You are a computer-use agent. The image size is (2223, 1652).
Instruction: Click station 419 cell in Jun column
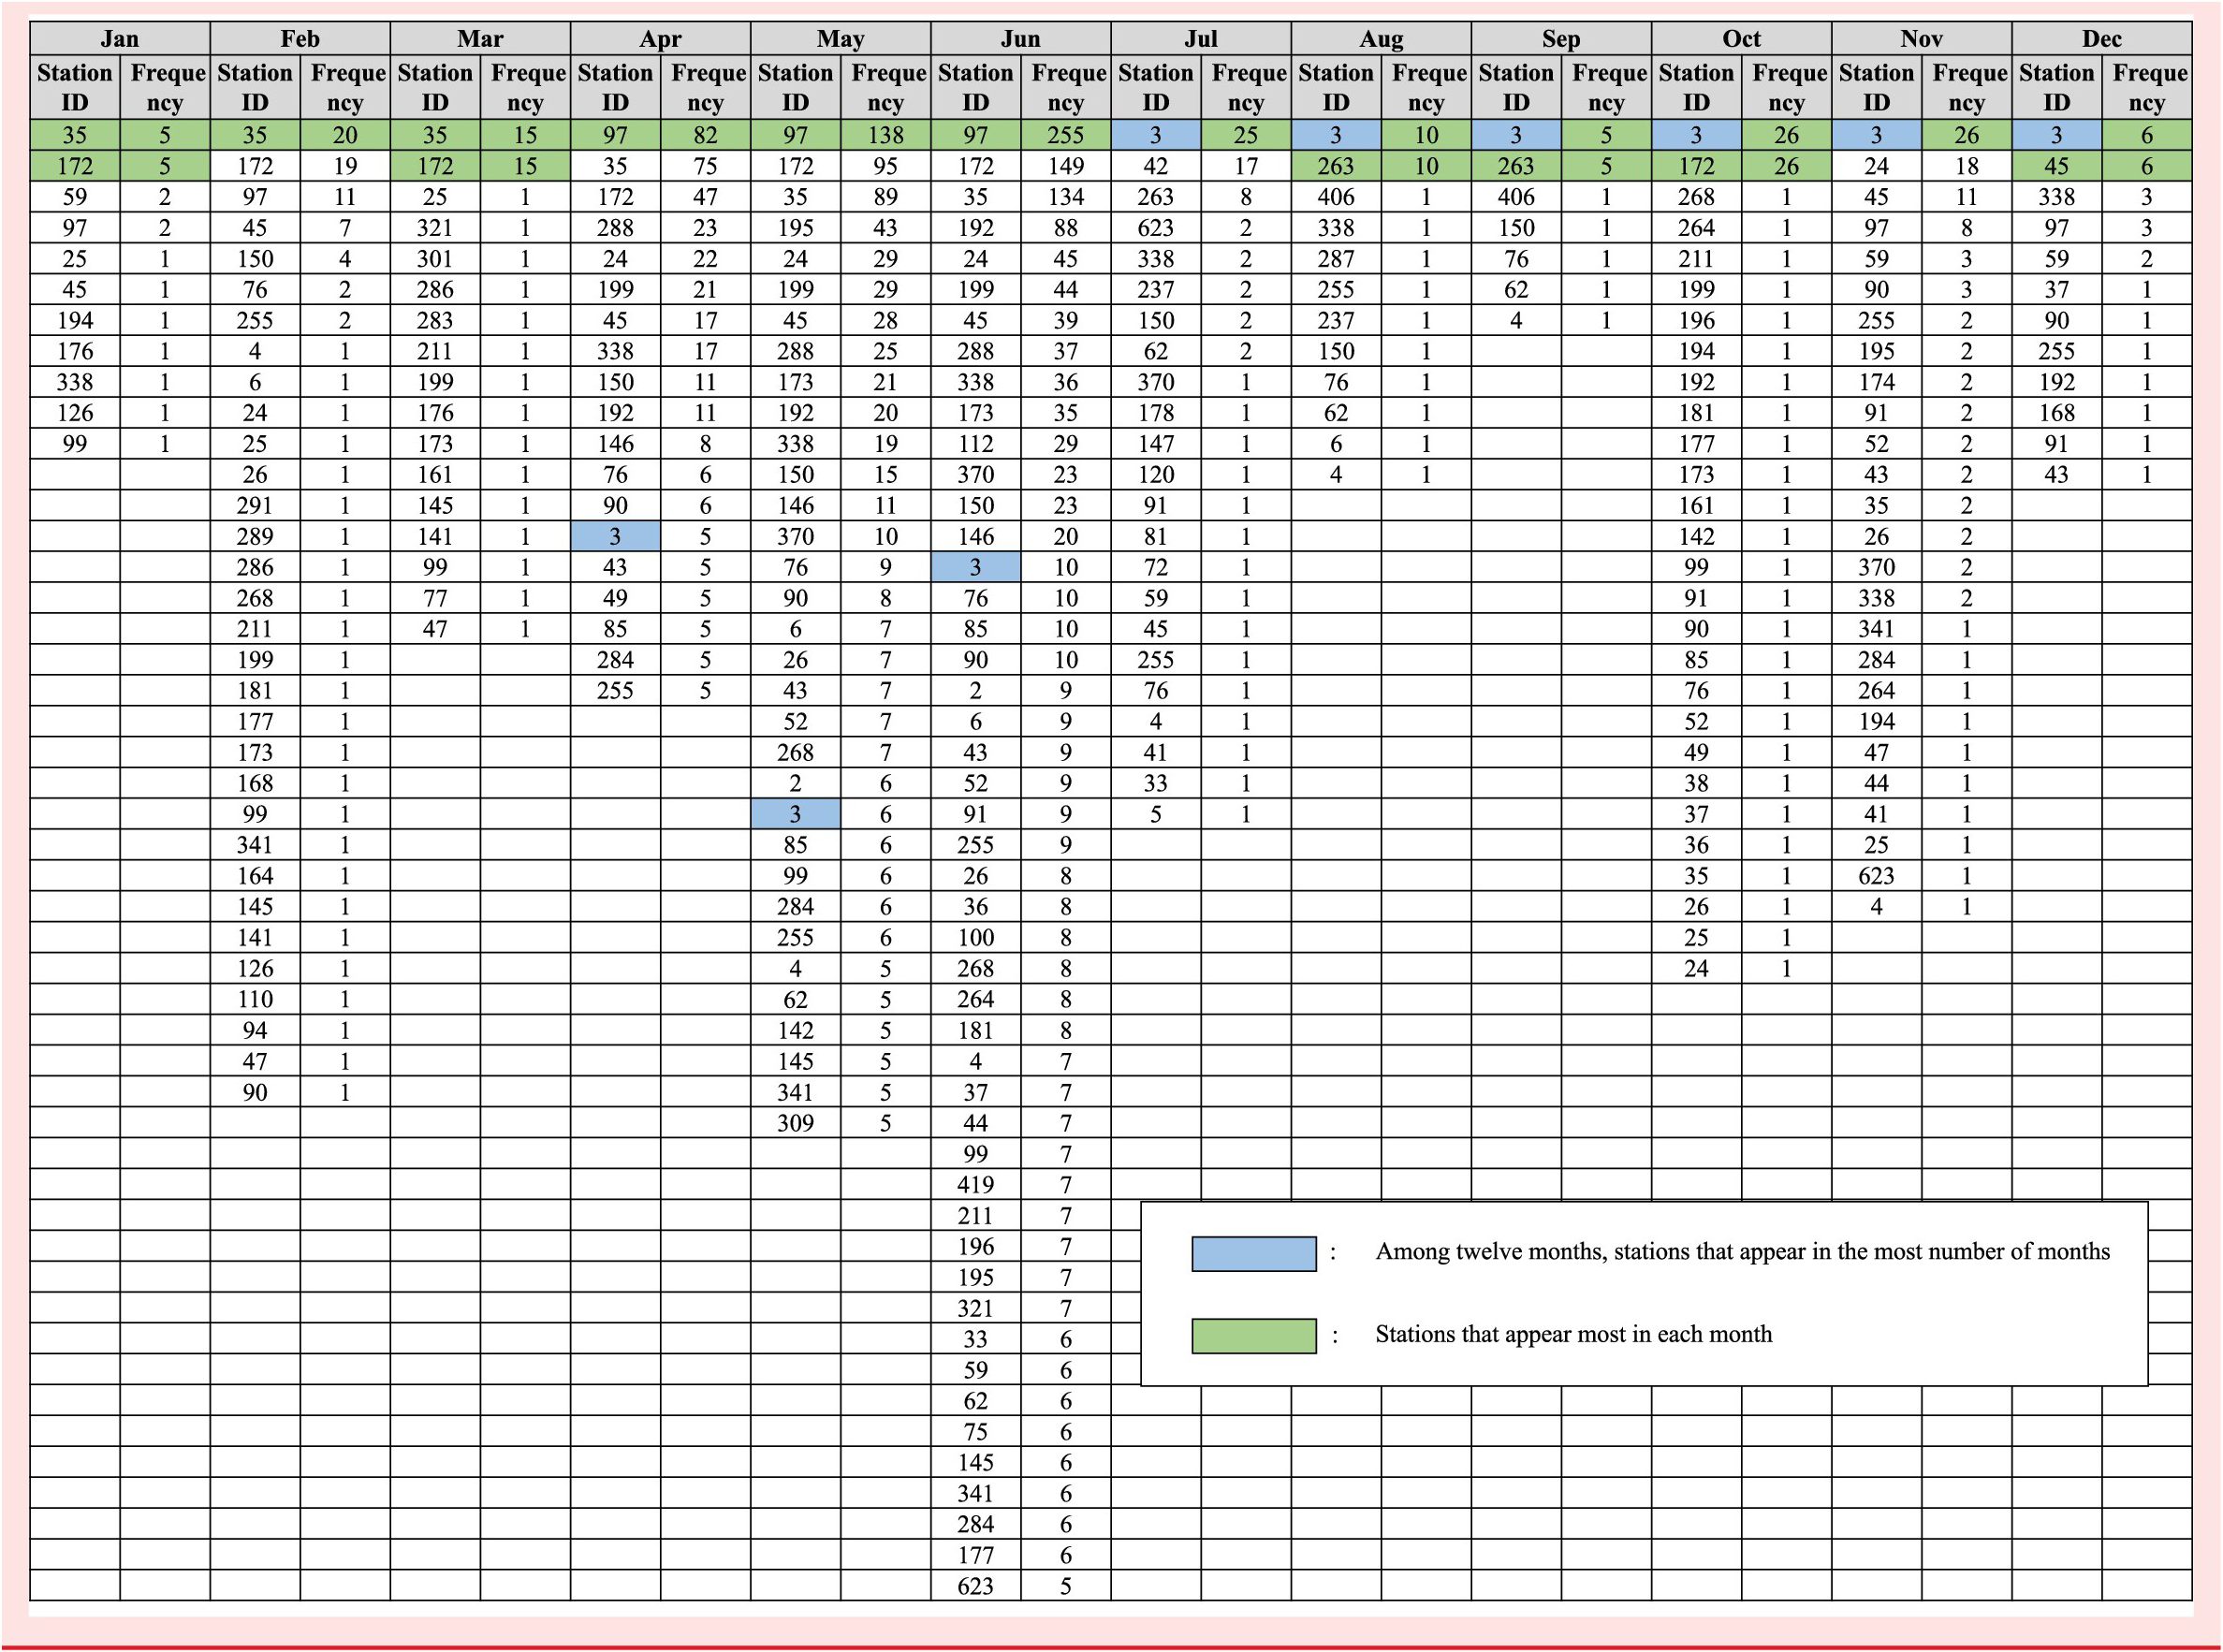tap(975, 1185)
